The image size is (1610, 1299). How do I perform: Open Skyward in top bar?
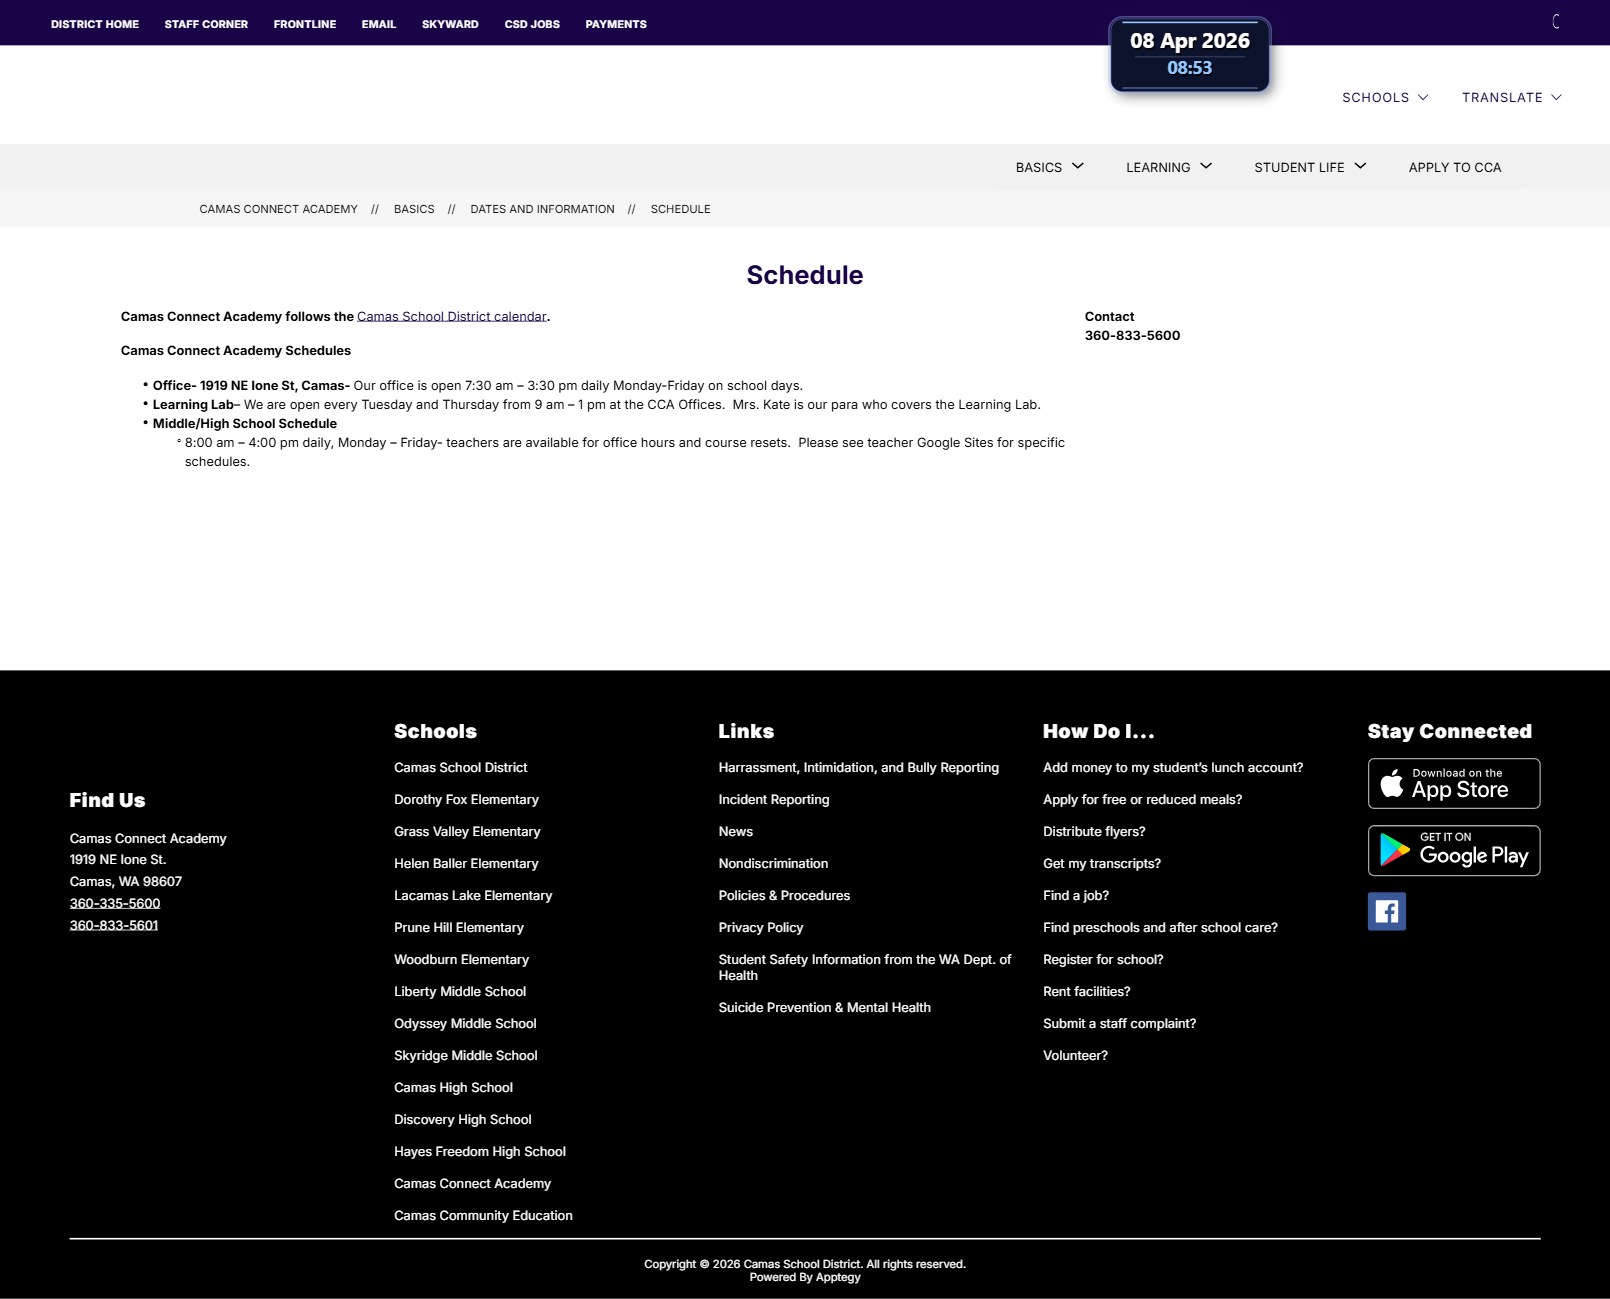[450, 24]
